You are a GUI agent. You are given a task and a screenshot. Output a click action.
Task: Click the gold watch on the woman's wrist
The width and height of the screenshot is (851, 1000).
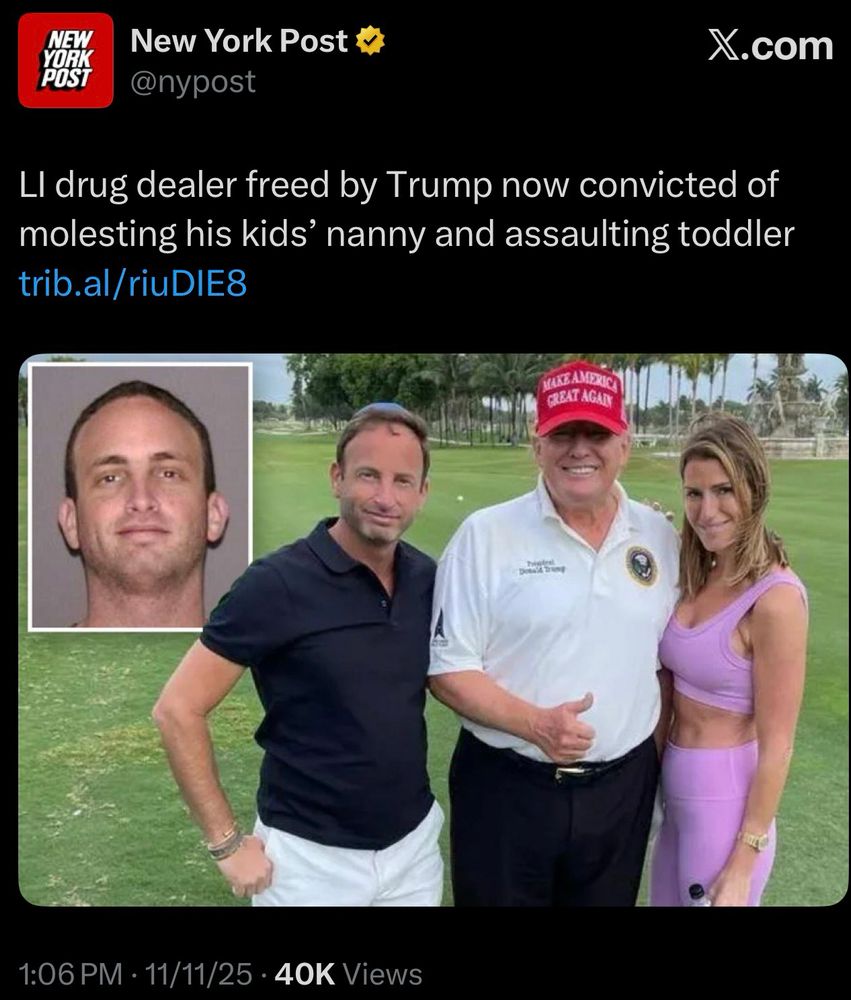click(x=755, y=841)
